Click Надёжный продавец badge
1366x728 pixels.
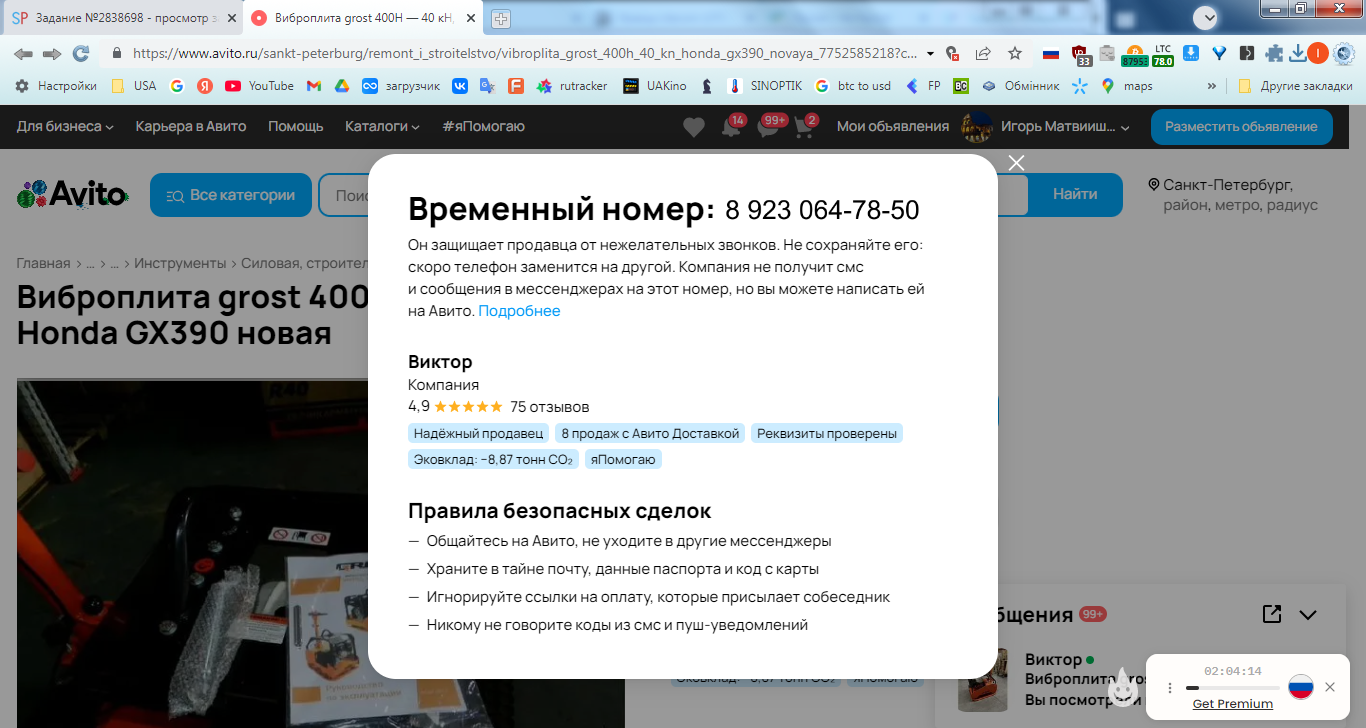point(478,433)
